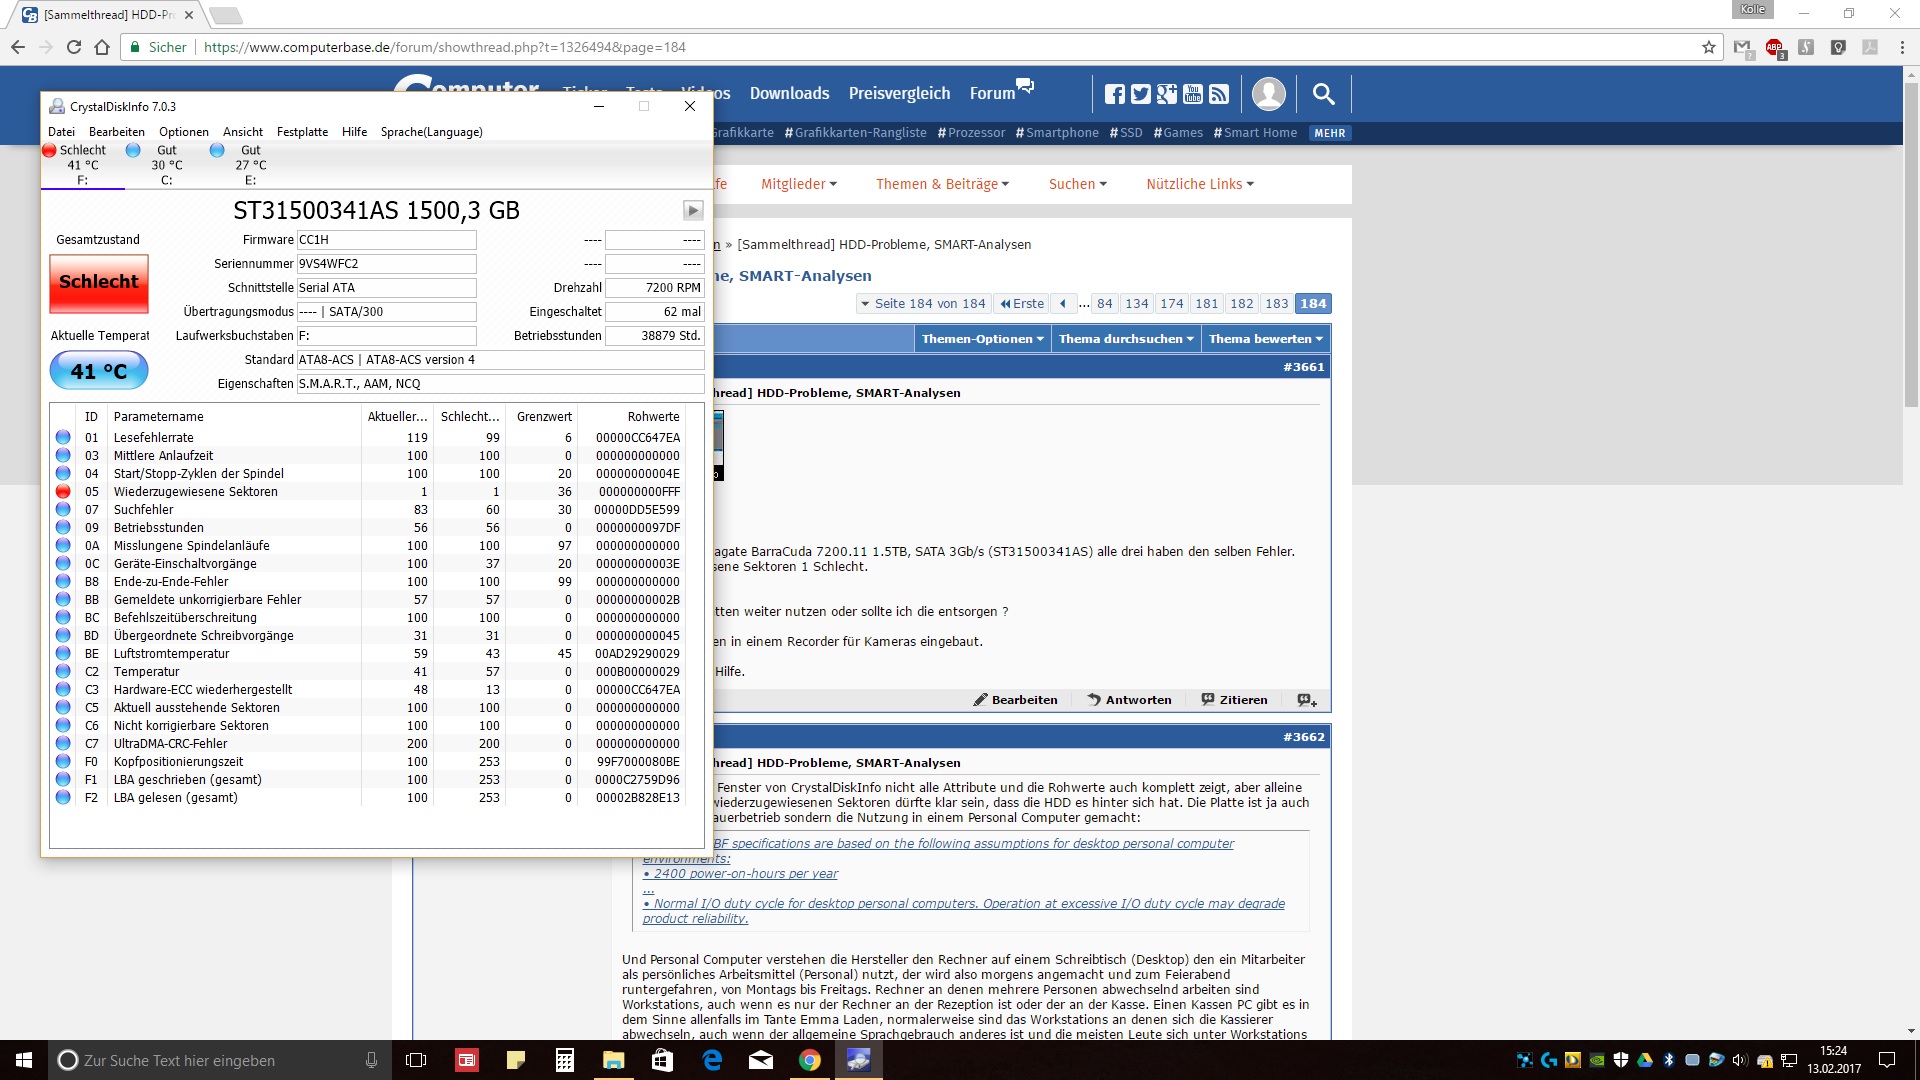This screenshot has height=1080, width=1920.
Task: Select drive C: status tab
Action: pyautogui.click(x=165, y=165)
